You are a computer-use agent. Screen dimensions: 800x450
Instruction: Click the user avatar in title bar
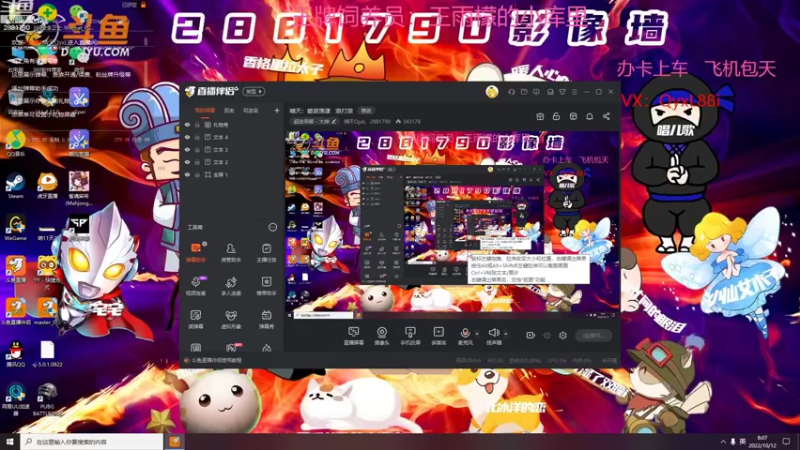(x=492, y=91)
